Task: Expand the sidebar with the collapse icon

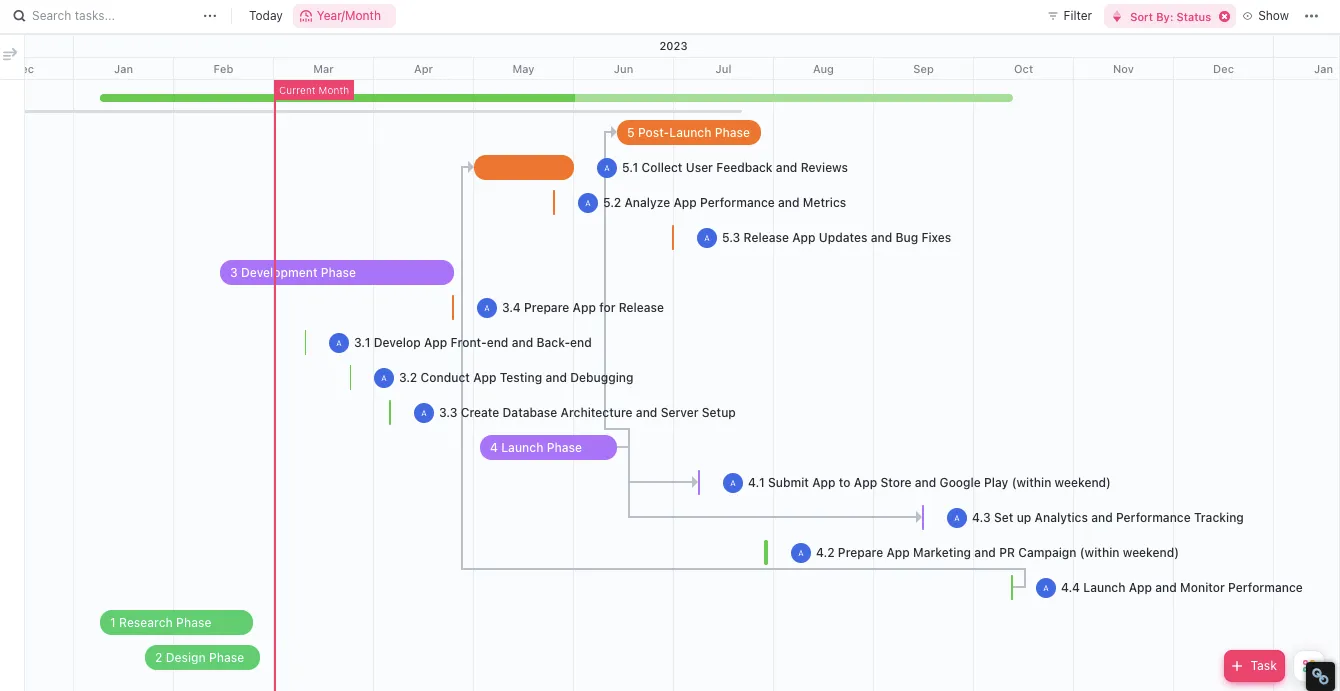Action: [x=10, y=54]
